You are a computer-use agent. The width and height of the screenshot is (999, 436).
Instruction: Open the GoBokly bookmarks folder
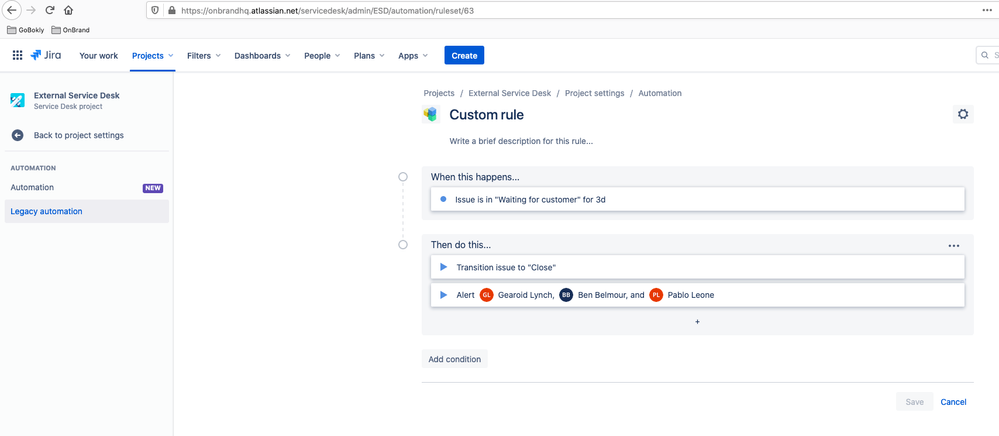coord(25,29)
